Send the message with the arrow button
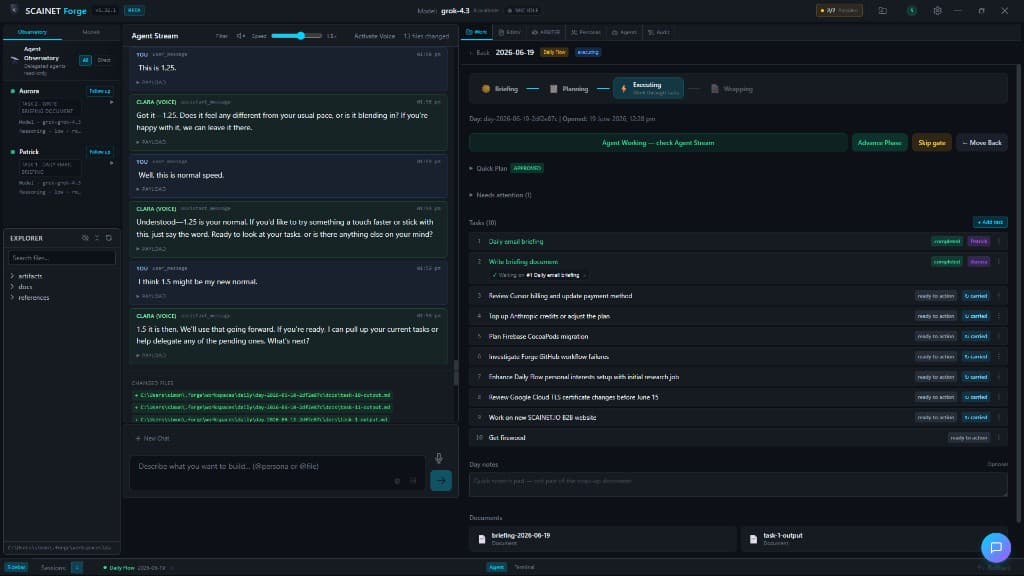 (x=441, y=481)
